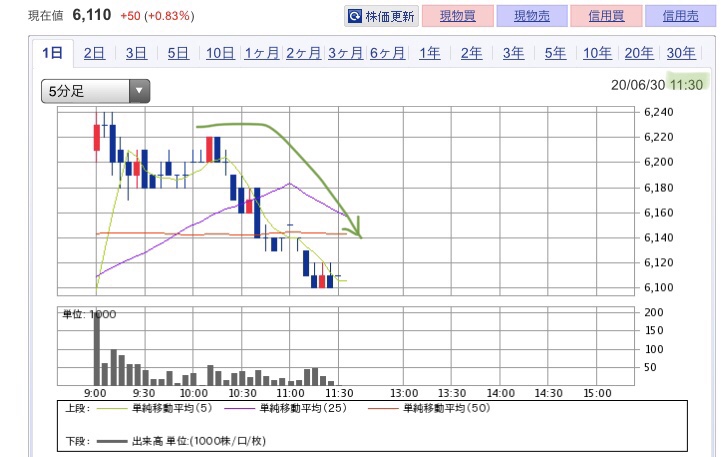Show the 30年 chart period

[681, 53]
